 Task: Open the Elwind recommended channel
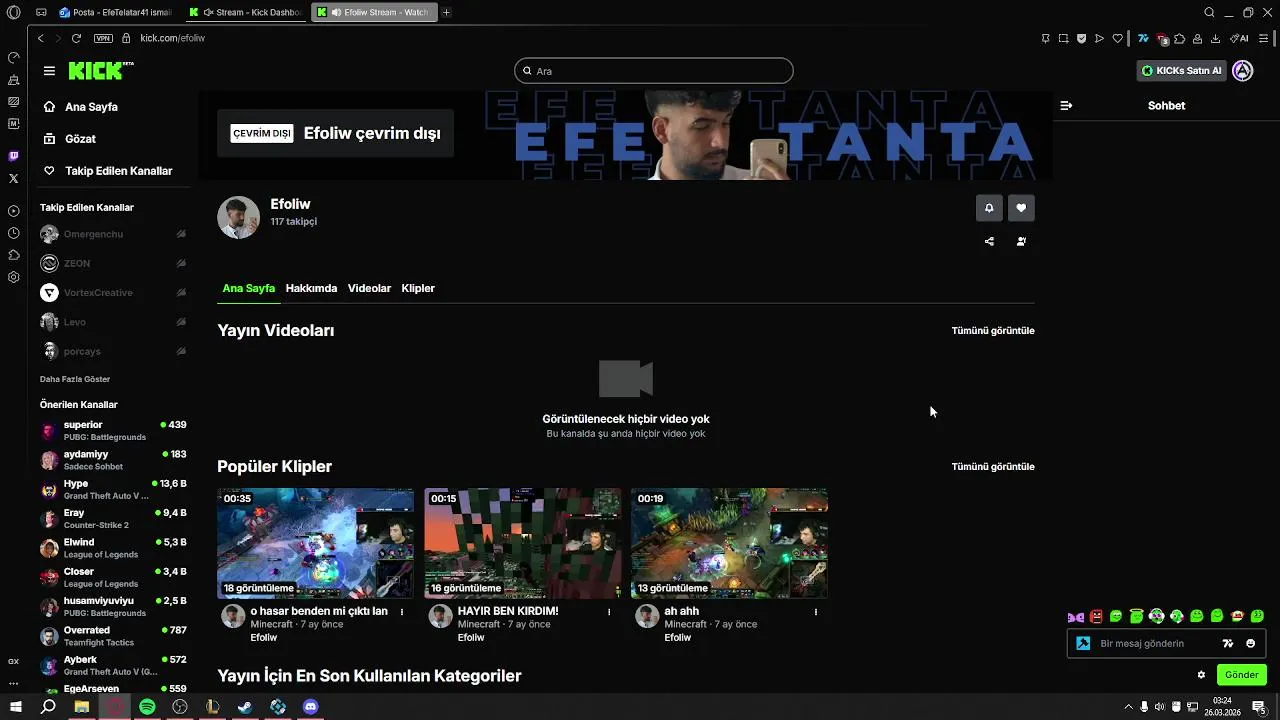click(x=113, y=548)
